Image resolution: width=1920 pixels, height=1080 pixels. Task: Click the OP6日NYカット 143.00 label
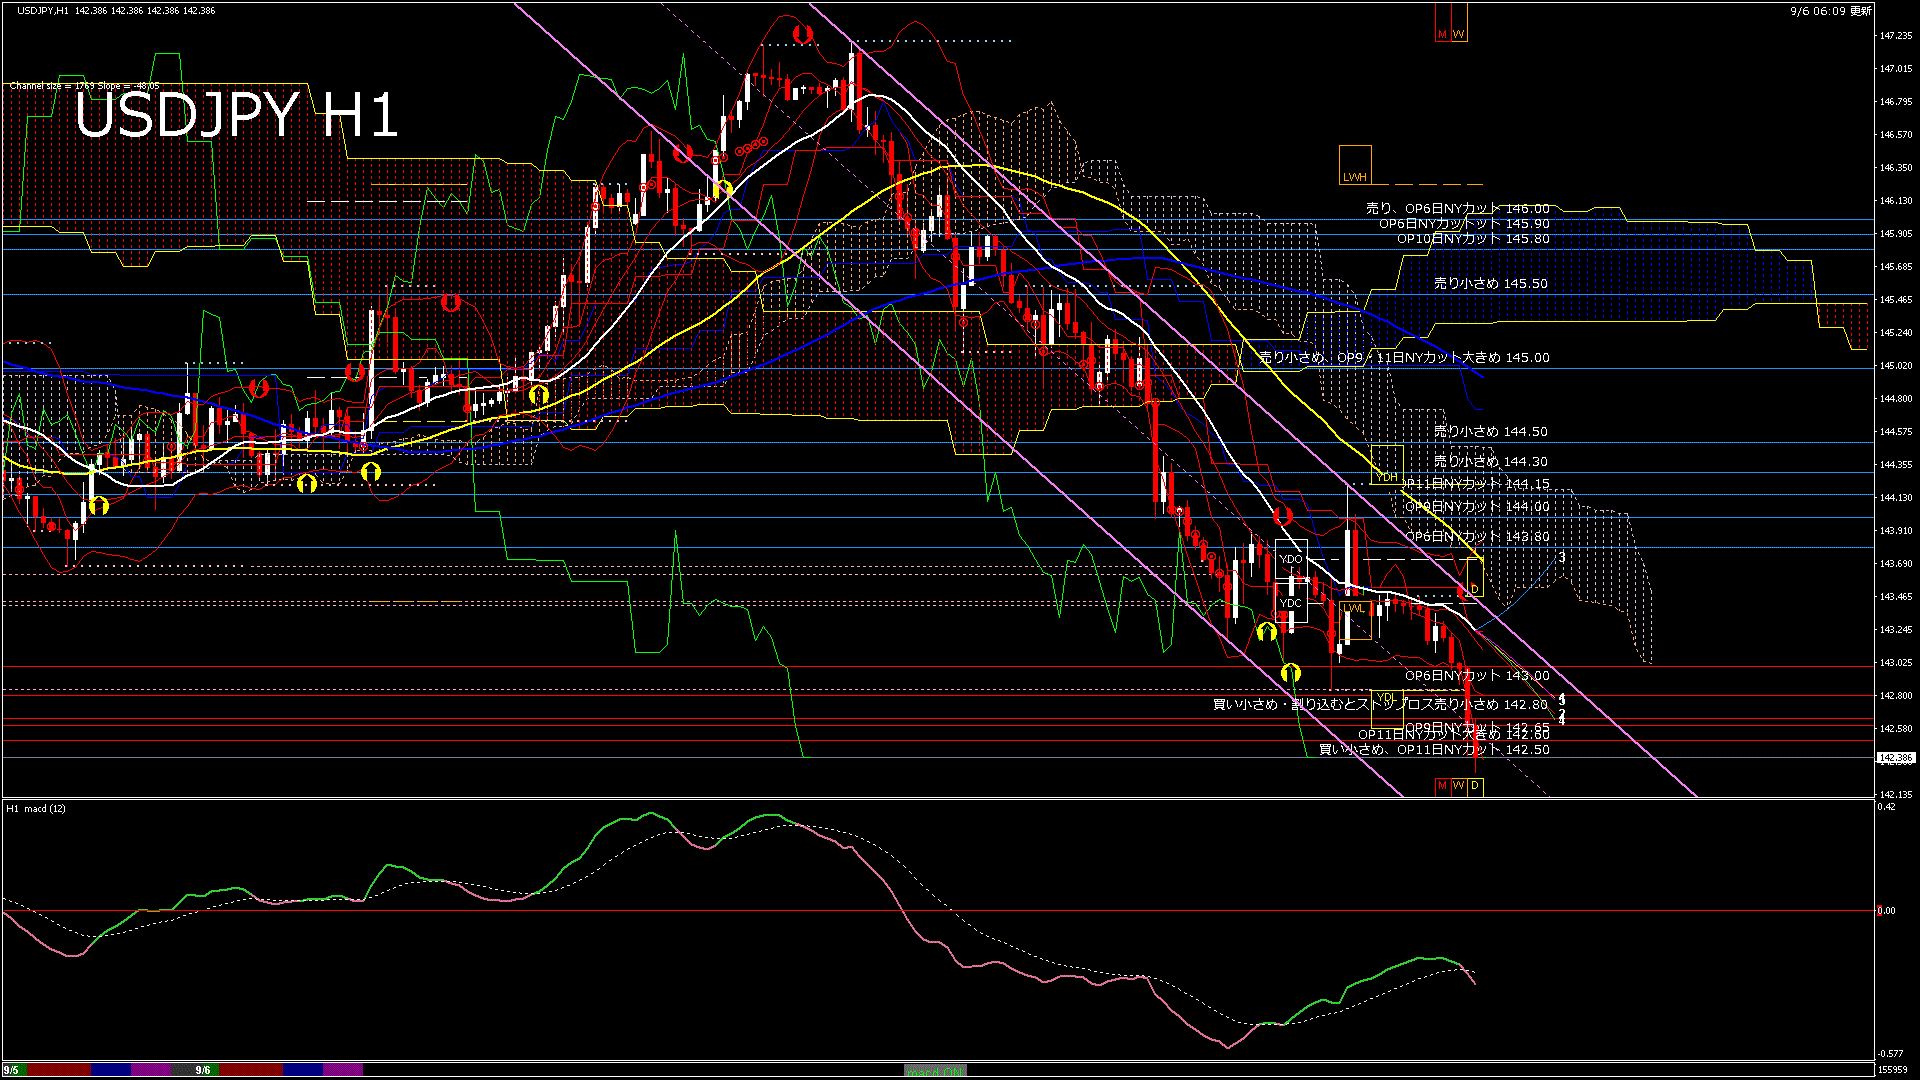coord(1477,675)
